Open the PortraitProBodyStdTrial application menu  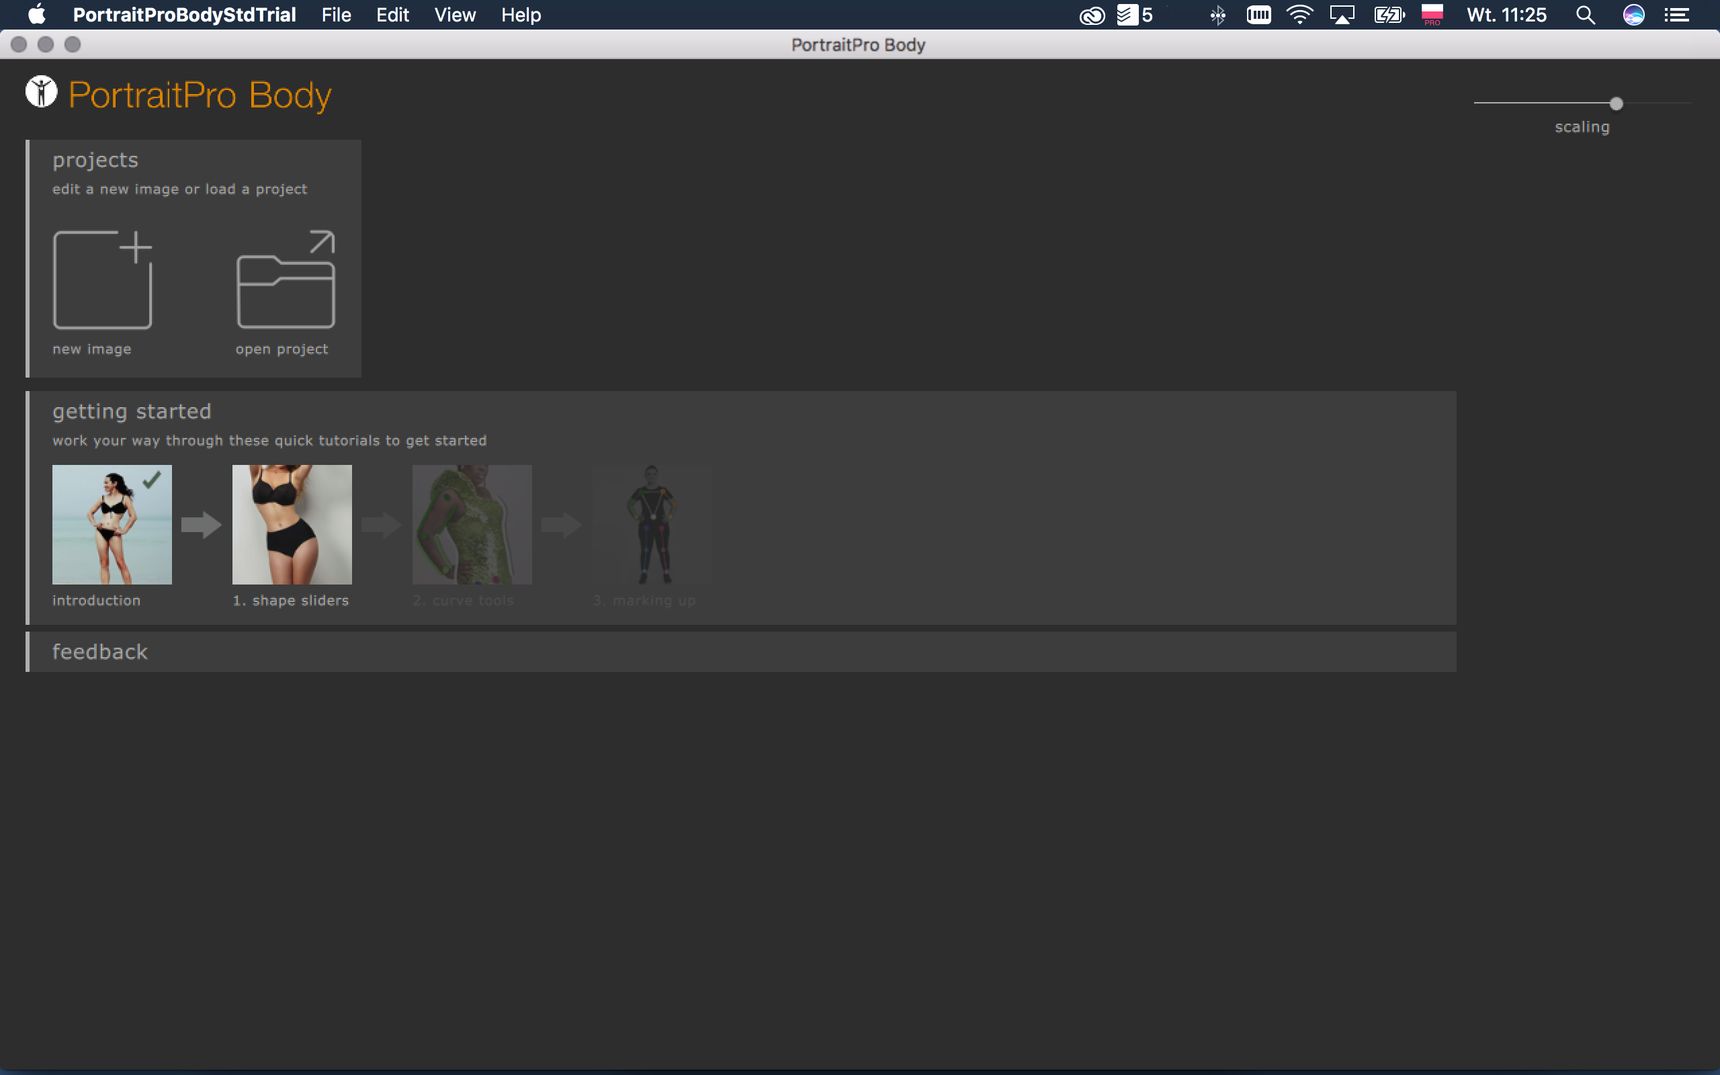[x=184, y=15]
